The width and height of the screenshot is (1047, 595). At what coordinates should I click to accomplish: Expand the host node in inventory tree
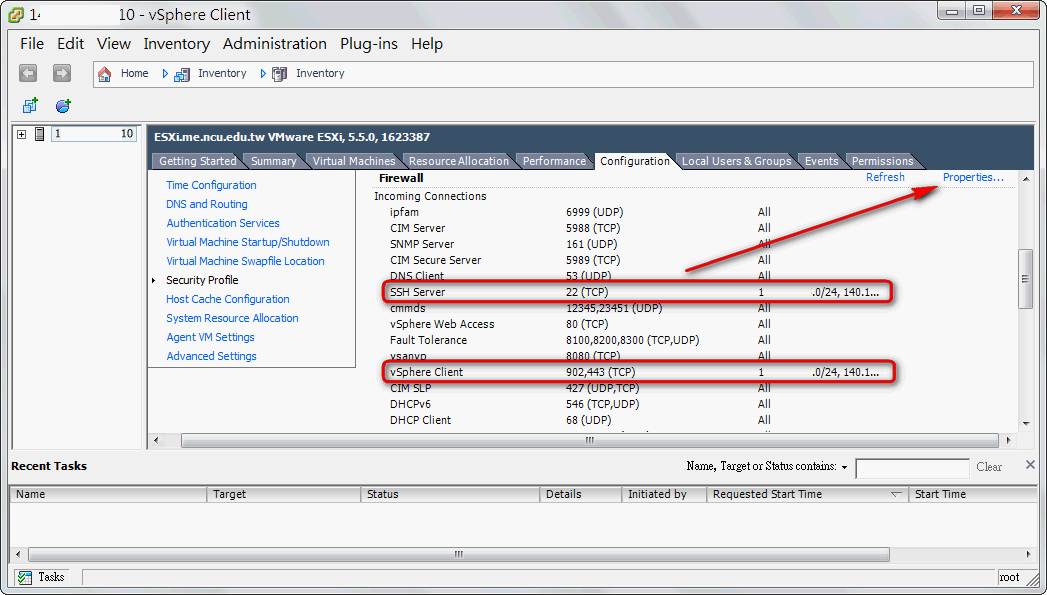pos(21,134)
